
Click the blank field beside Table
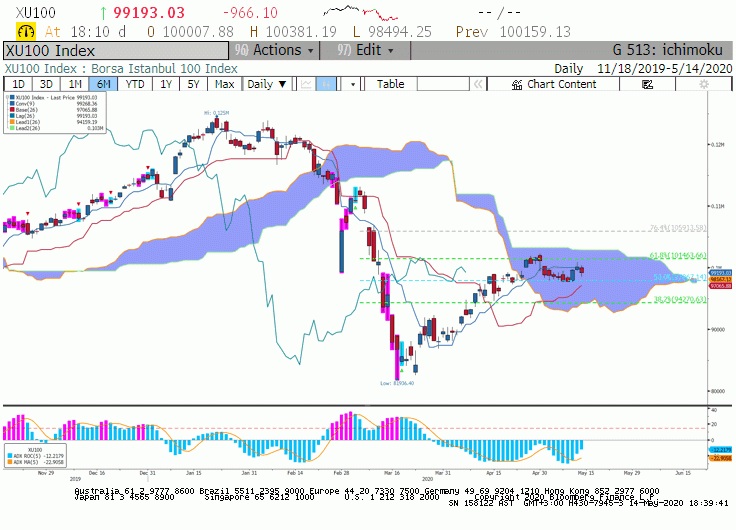pos(443,84)
